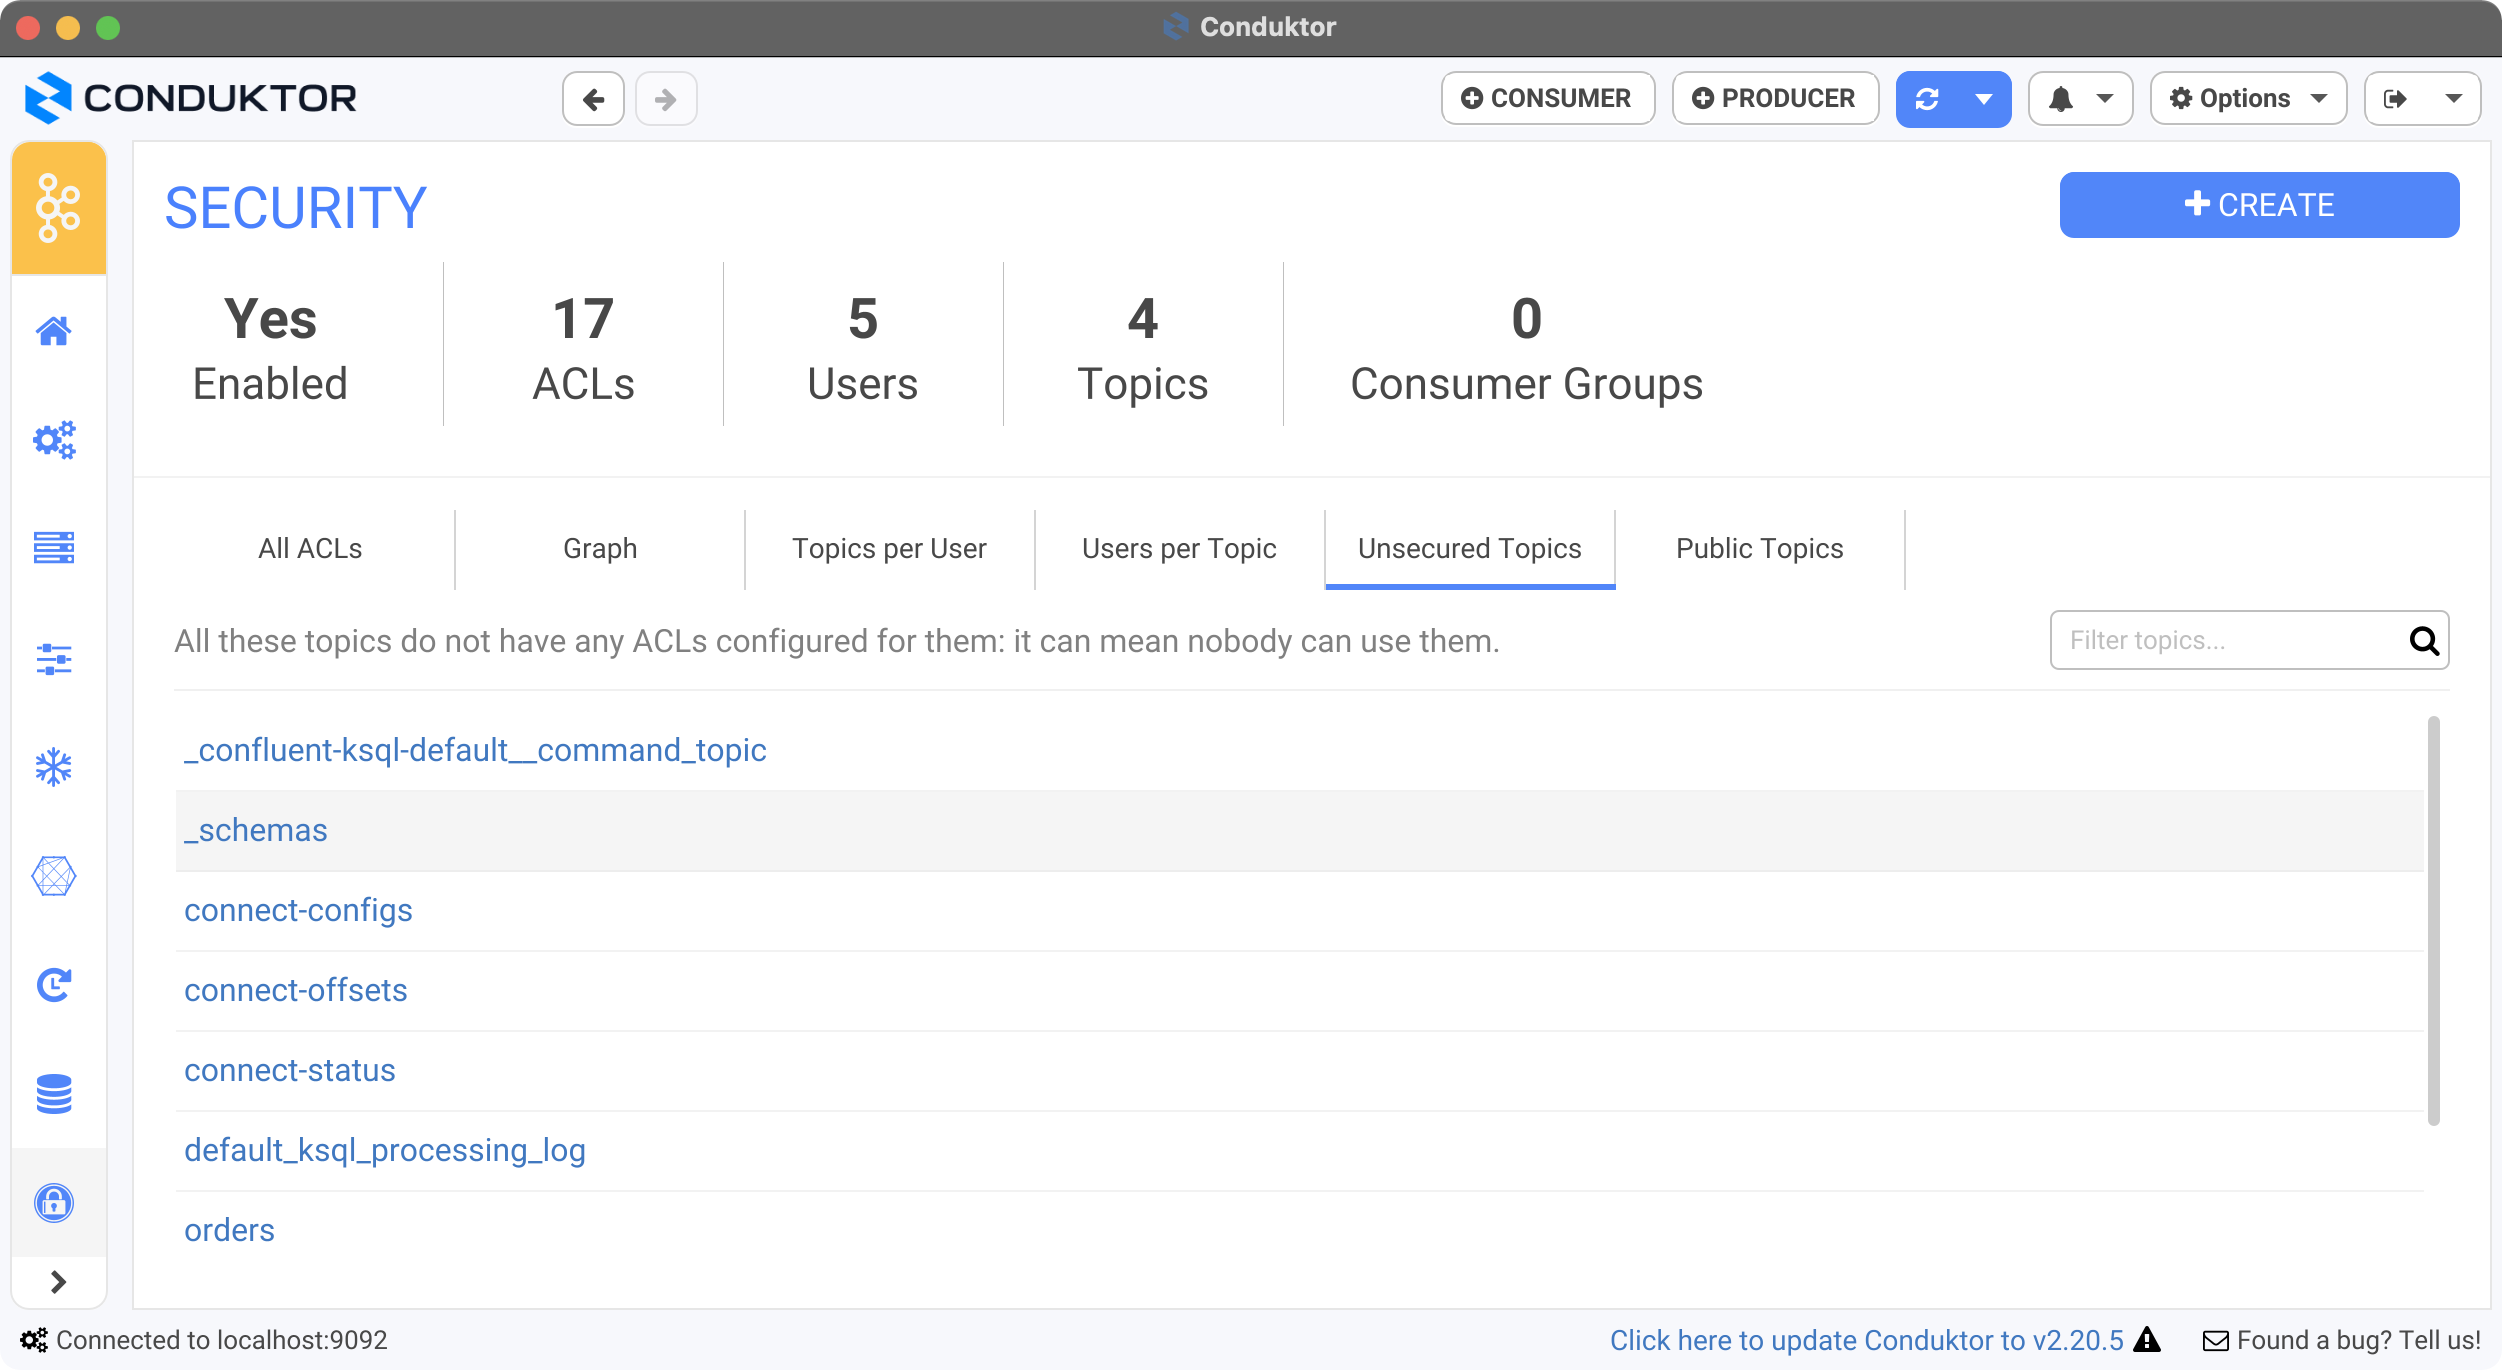Click the connection gears icon in status bar
This screenshot has height=1370, width=2502.
(x=34, y=1340)
